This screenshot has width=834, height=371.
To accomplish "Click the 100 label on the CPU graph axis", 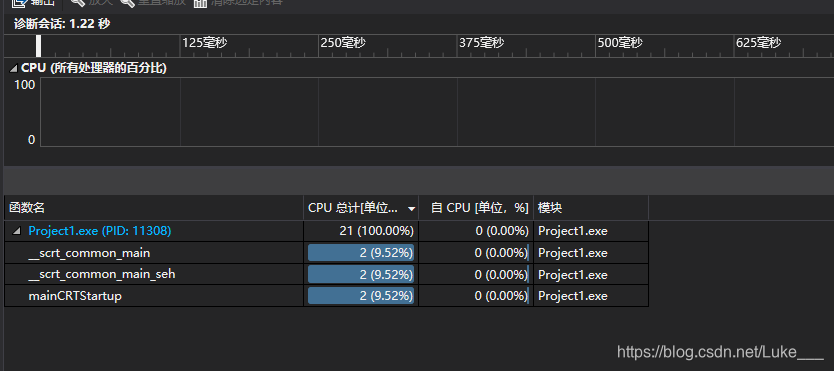I will click(24, 85).
